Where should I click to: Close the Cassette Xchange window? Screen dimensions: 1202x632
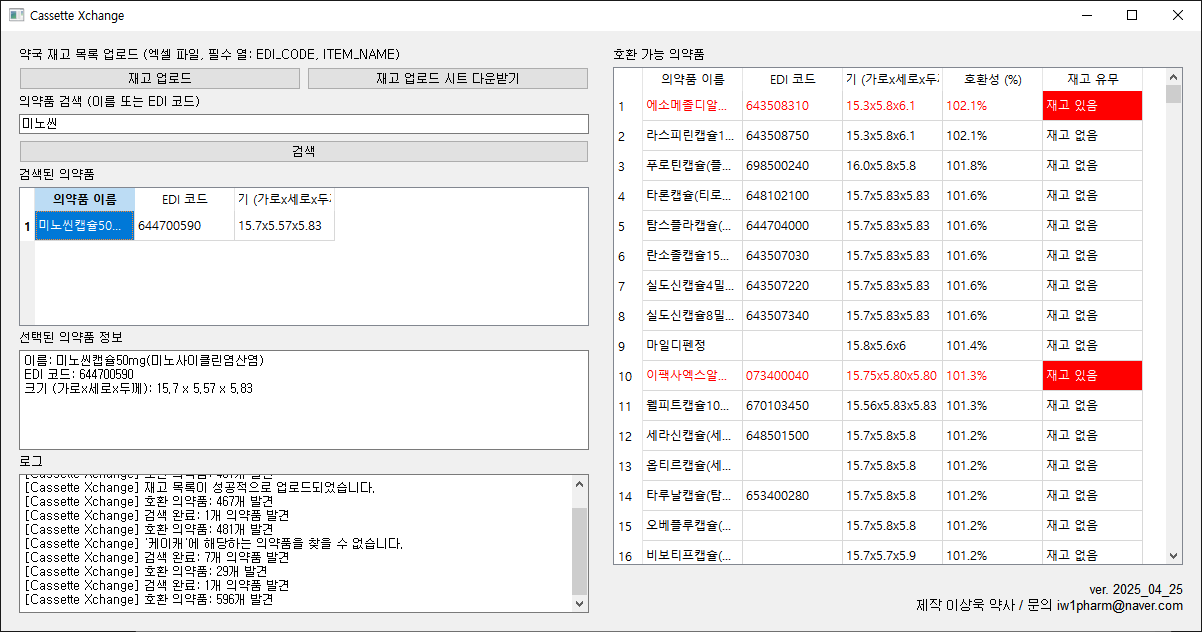pyautogui.click(x=1178, y=15)
